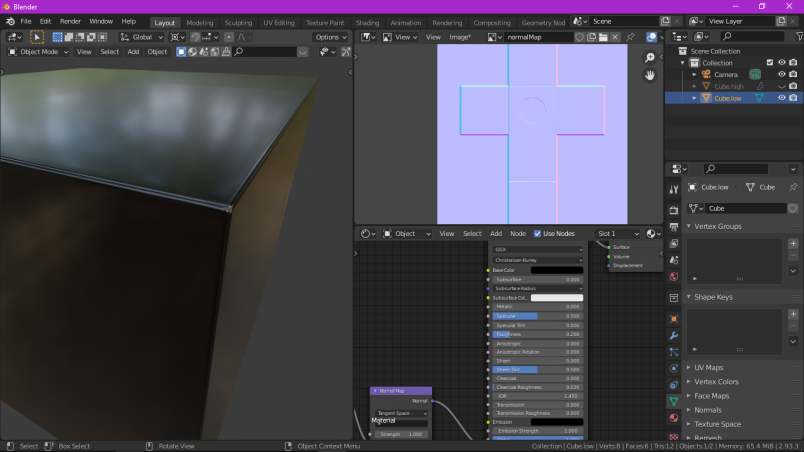This screenshot has height=452, width=804.
Task: Open Christensen-Burley subsurface dropdown
Action: [x=538, y=260]
